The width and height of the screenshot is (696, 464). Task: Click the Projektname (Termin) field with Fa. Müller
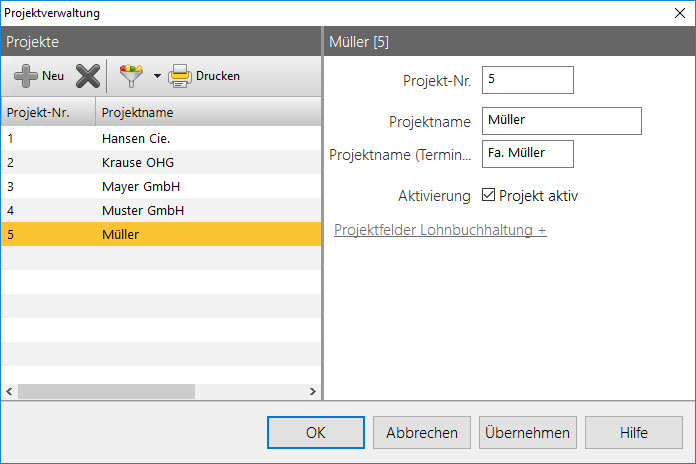coord(527,154)
